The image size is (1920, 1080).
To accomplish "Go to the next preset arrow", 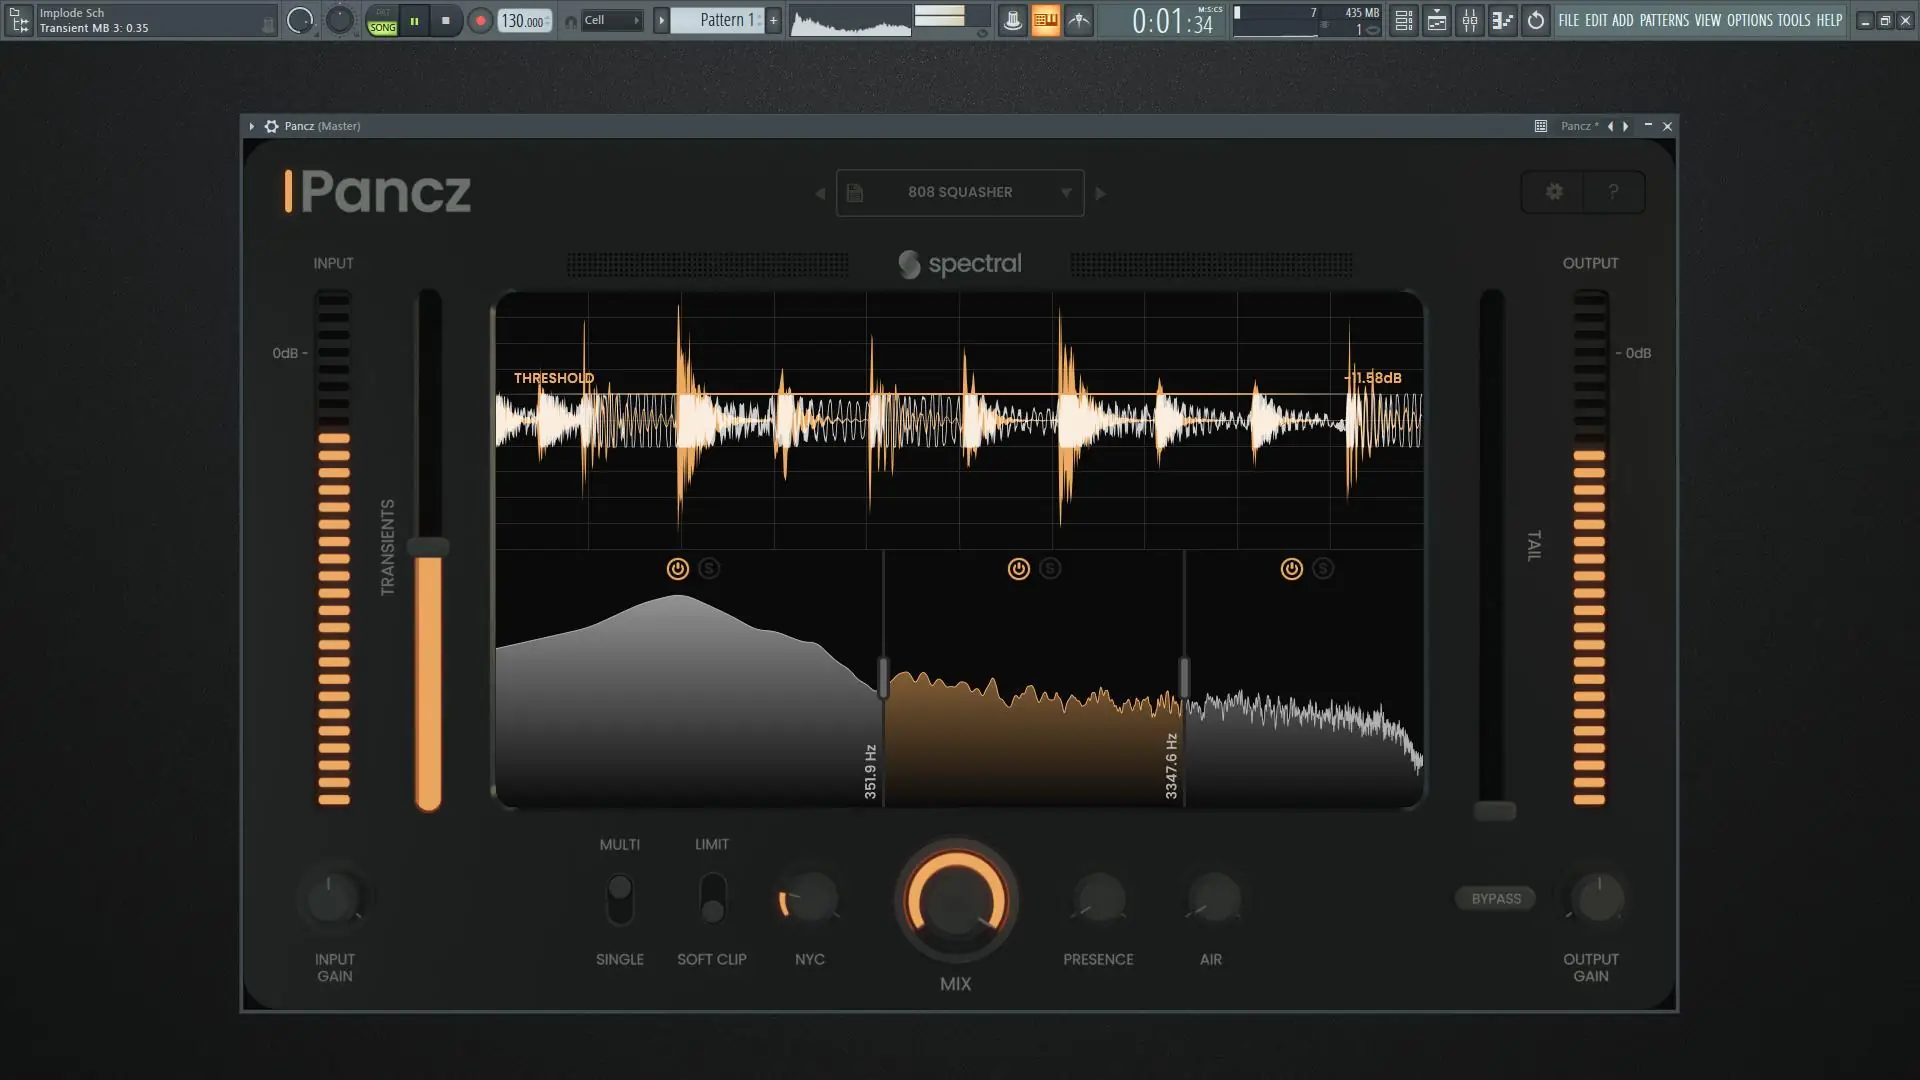I will [1101, 193].
